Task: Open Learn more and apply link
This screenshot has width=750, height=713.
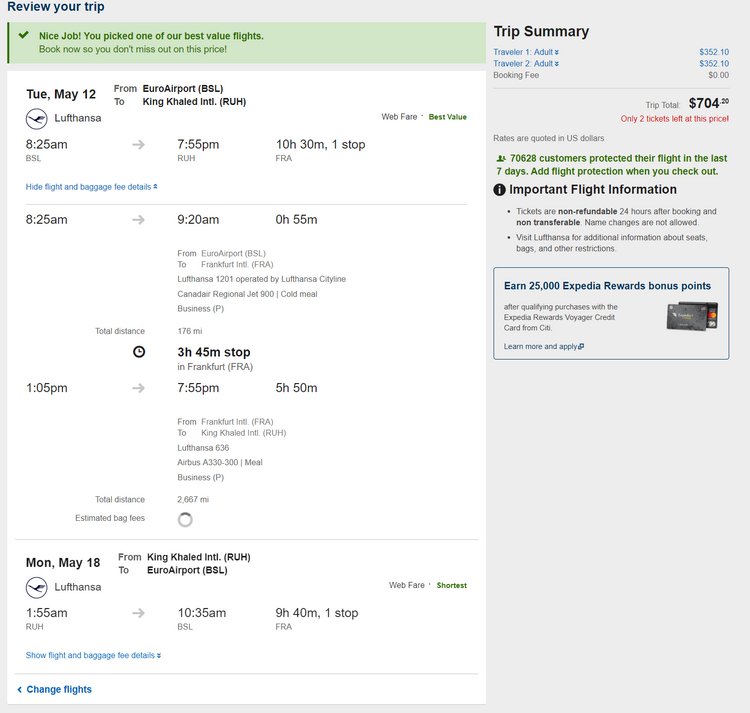Action: click(543, 347)
